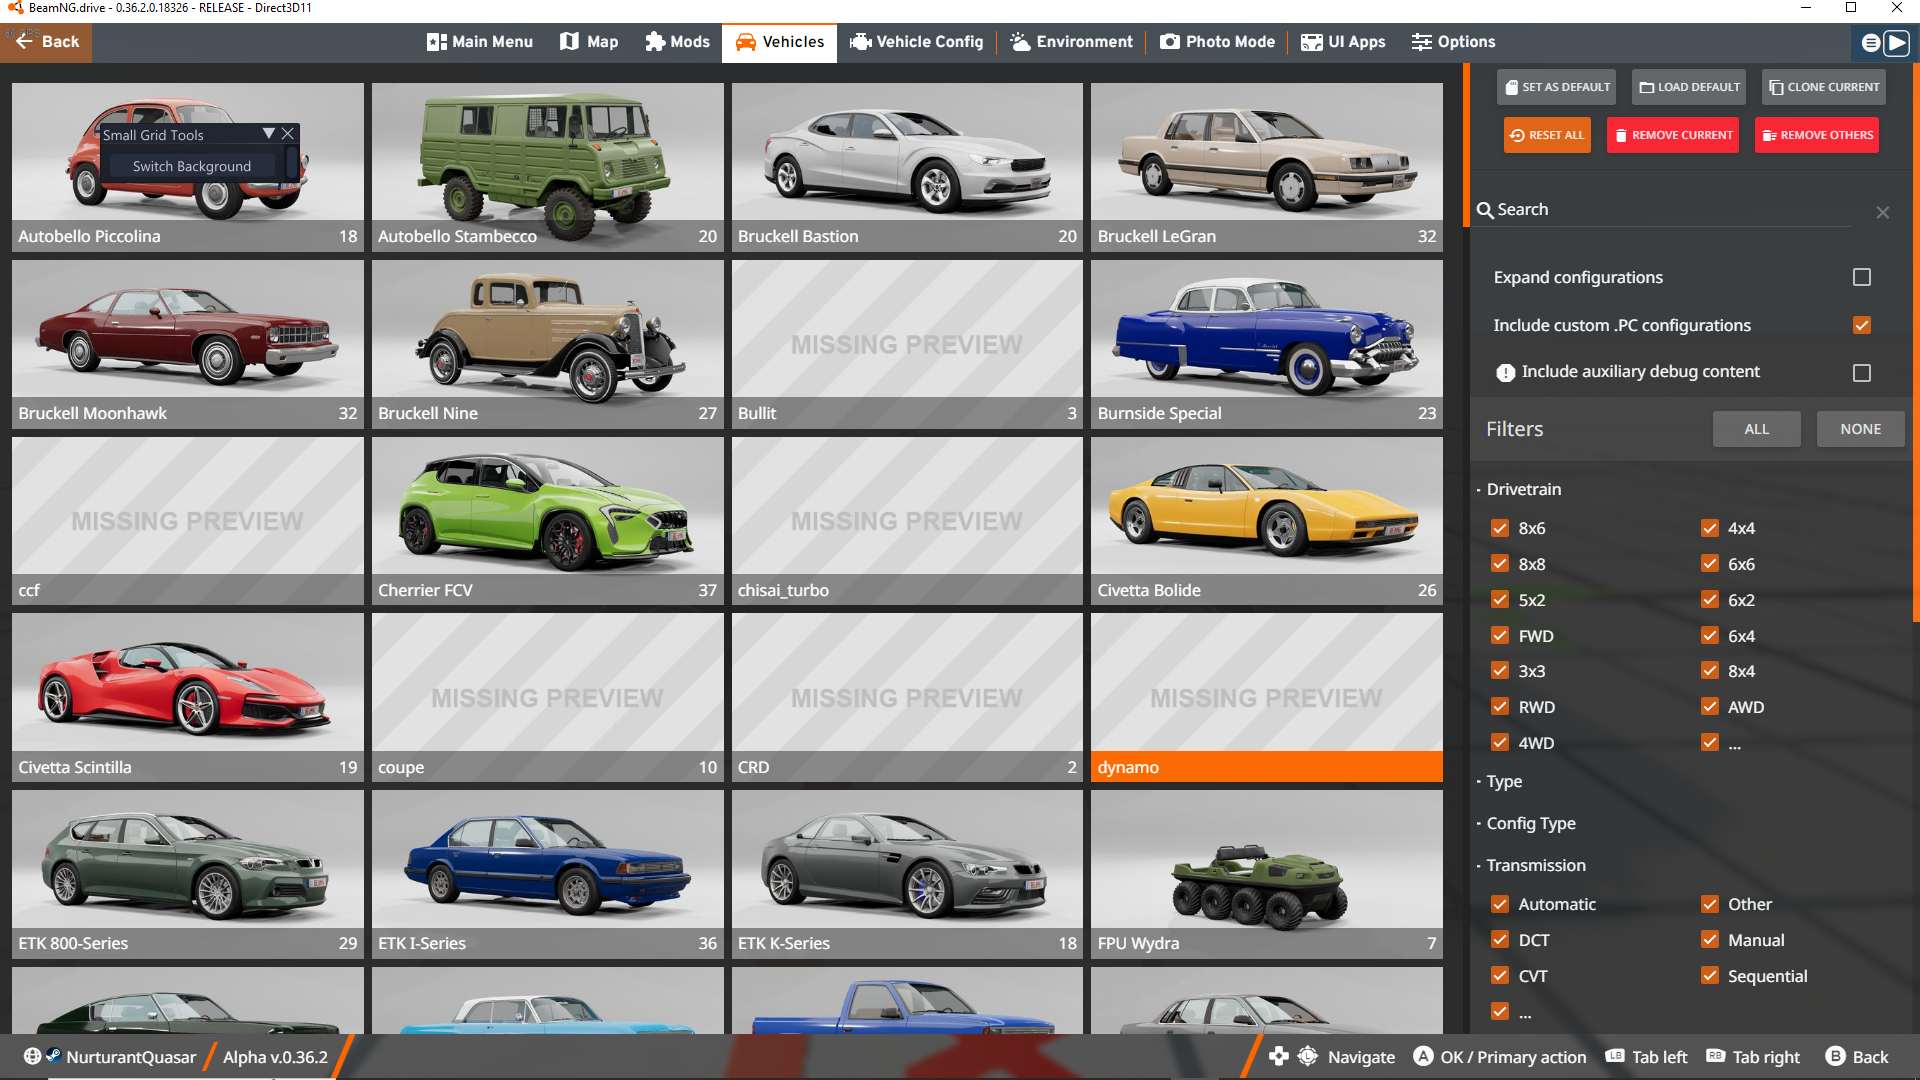
Task: Uncheck the RWD drivetrain filter
Action: (x=1500, y=707)
